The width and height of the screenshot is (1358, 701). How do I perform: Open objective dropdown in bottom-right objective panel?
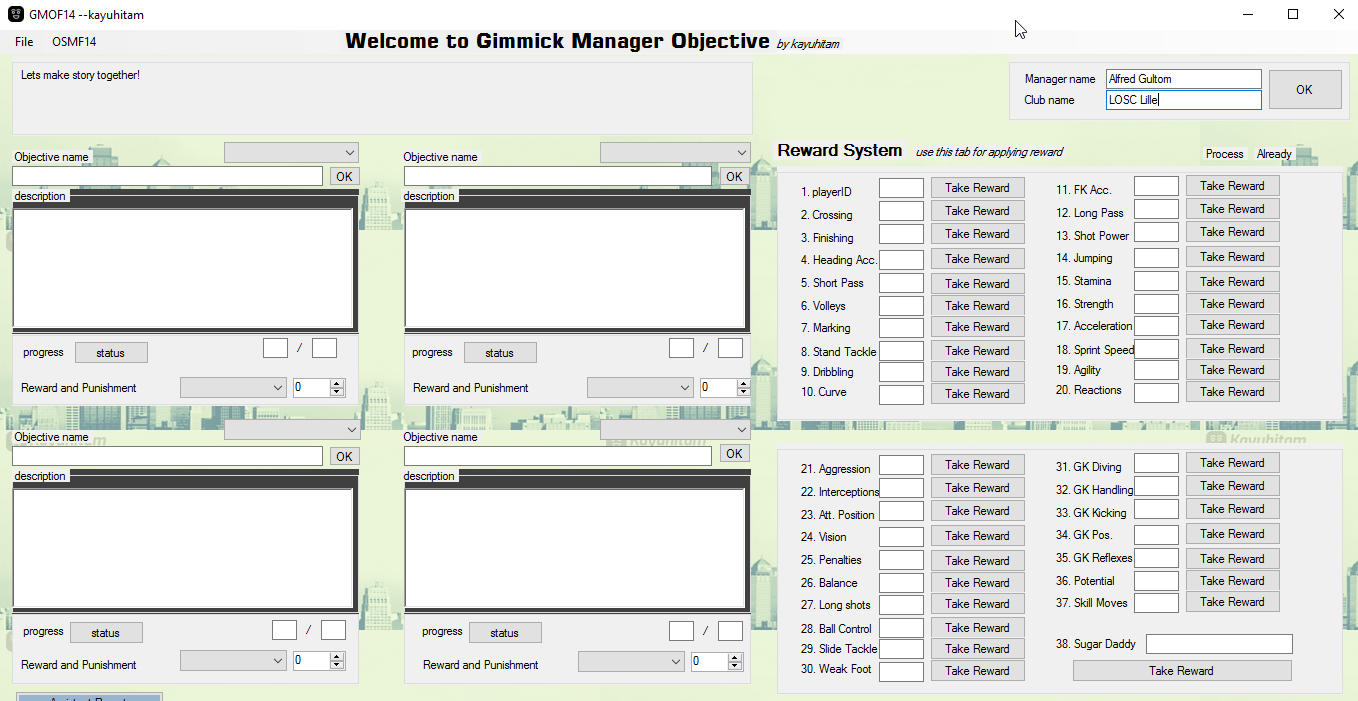pyautogui.click(x=675, y=430)
